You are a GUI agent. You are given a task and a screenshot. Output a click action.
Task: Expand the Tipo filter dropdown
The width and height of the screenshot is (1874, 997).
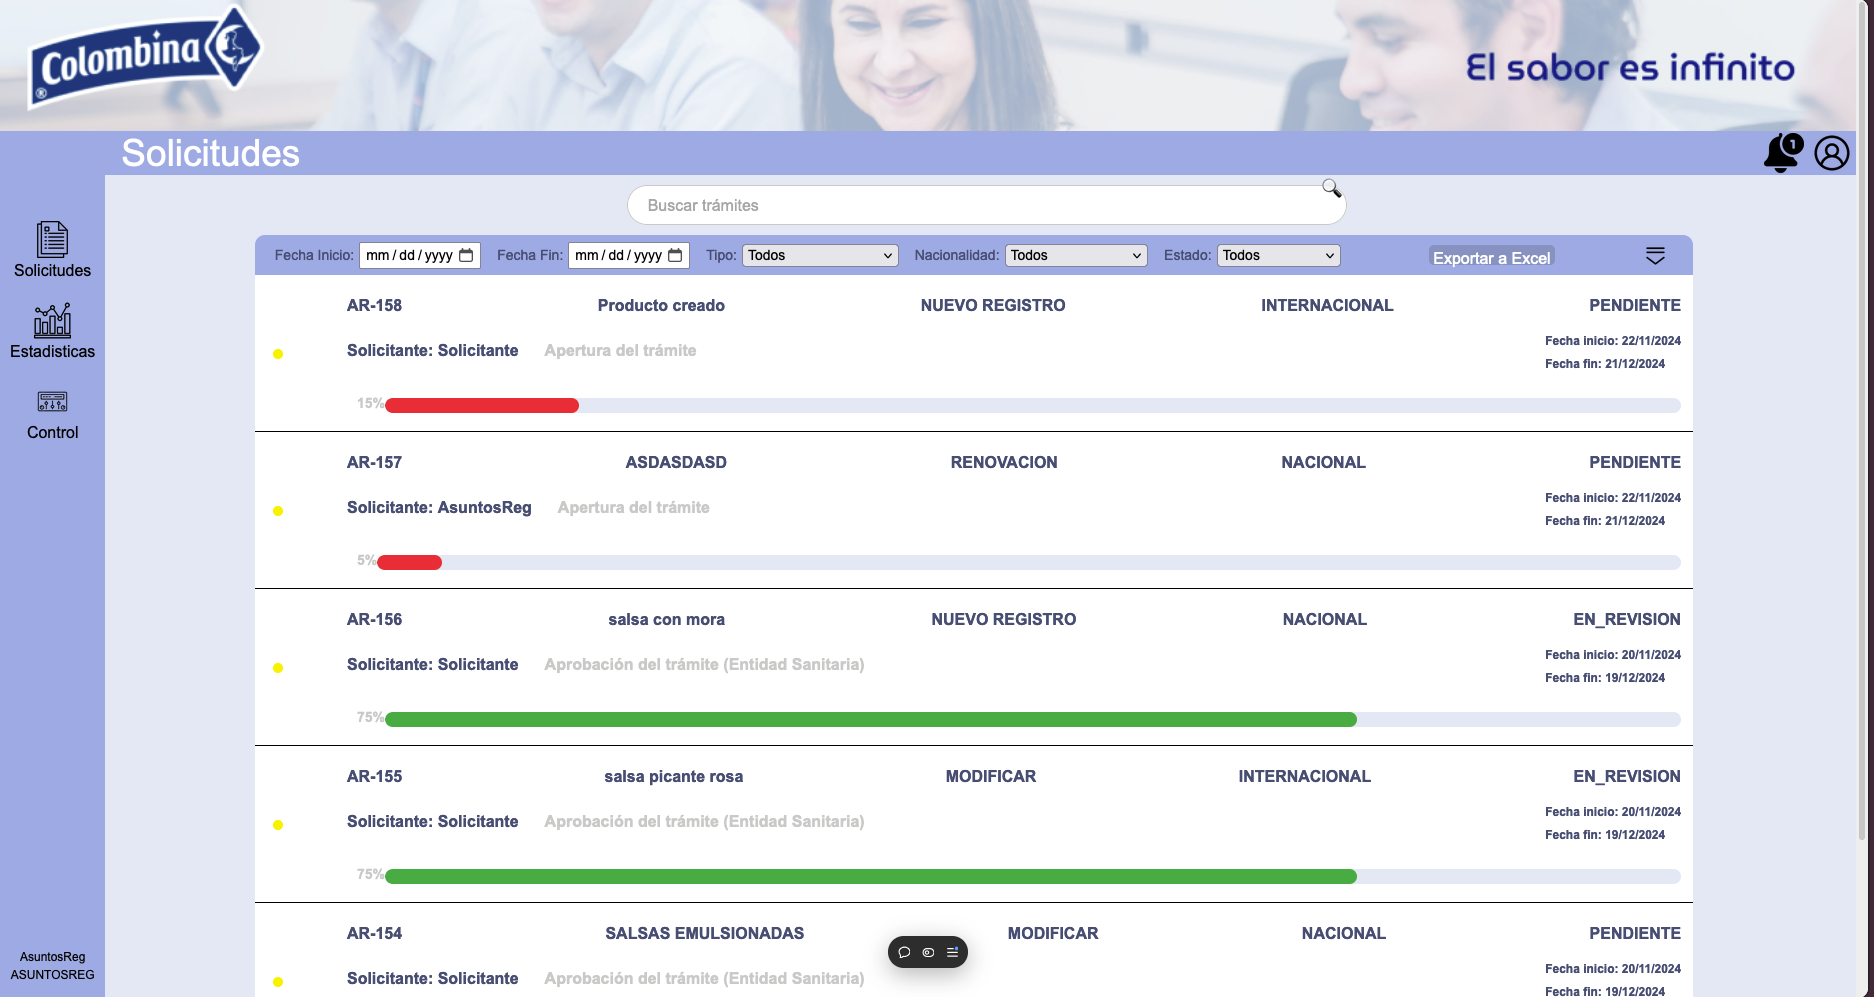(x=819, y=255)
